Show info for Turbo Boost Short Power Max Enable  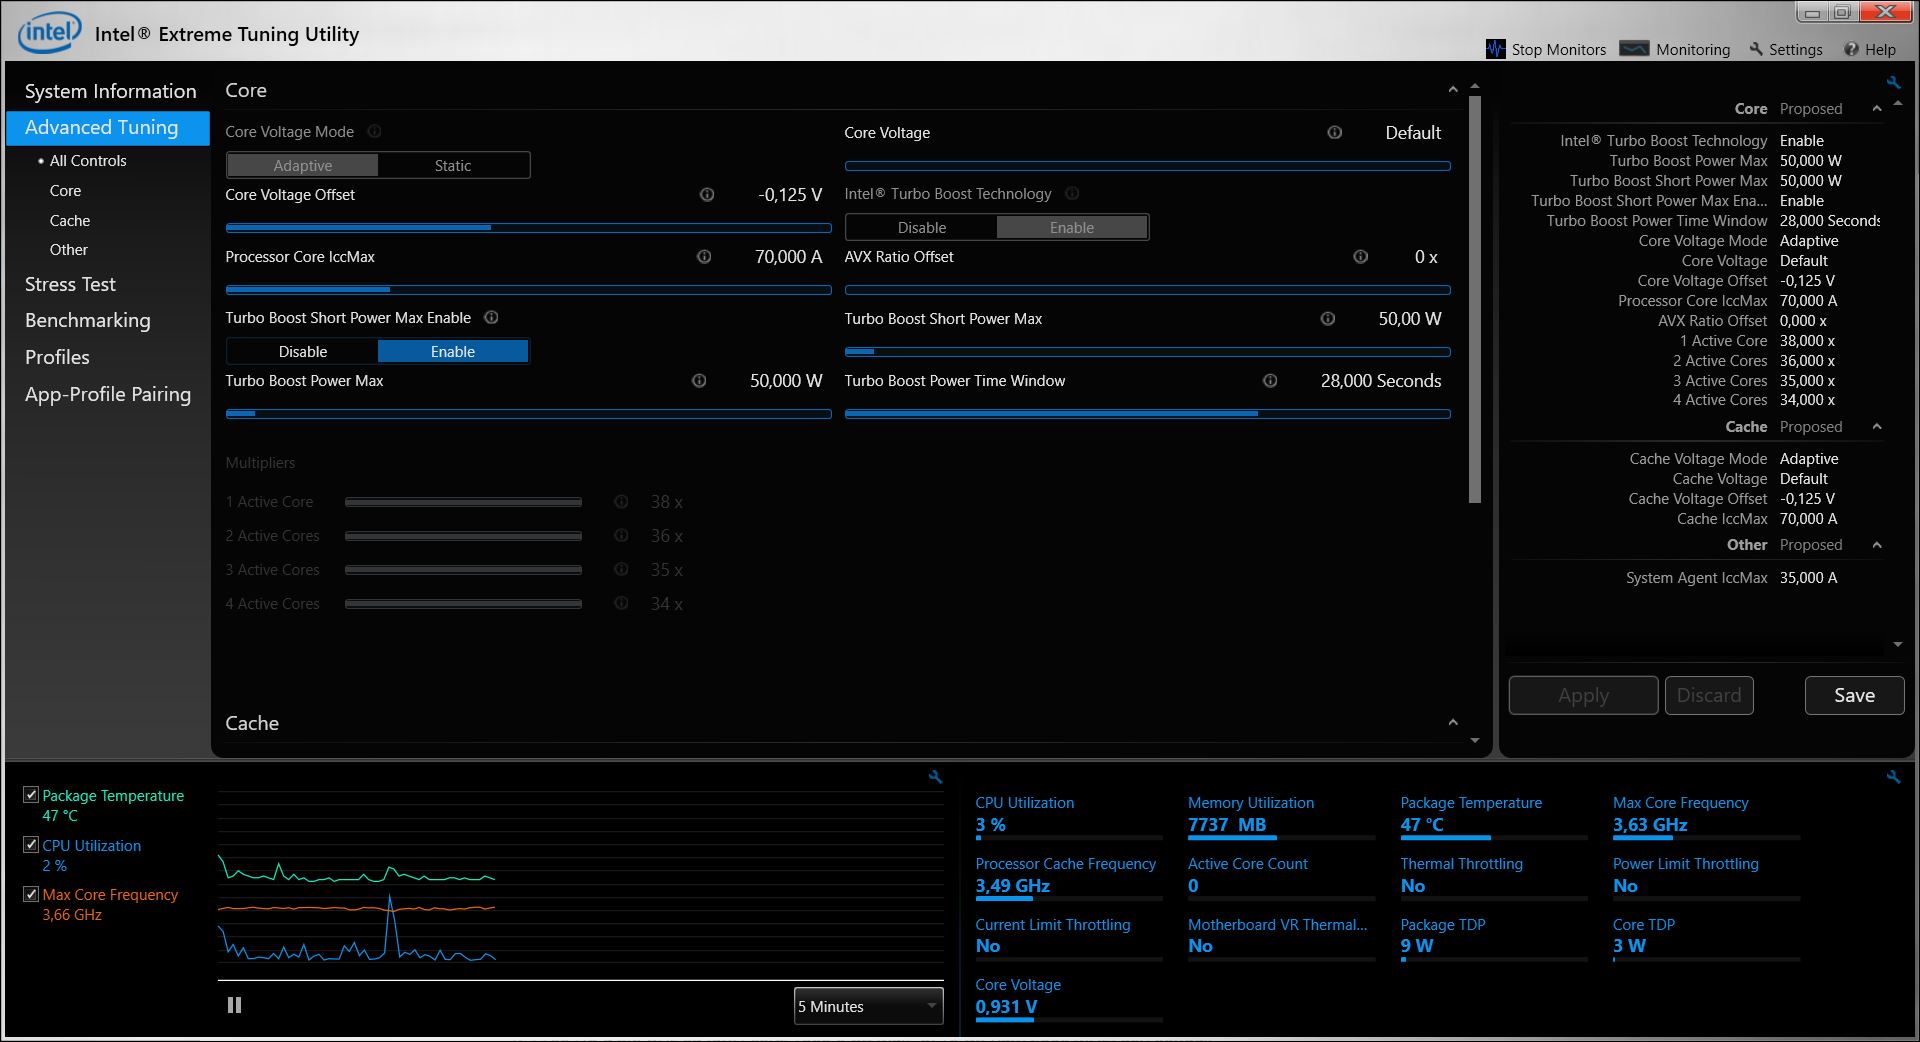point(491,318)
